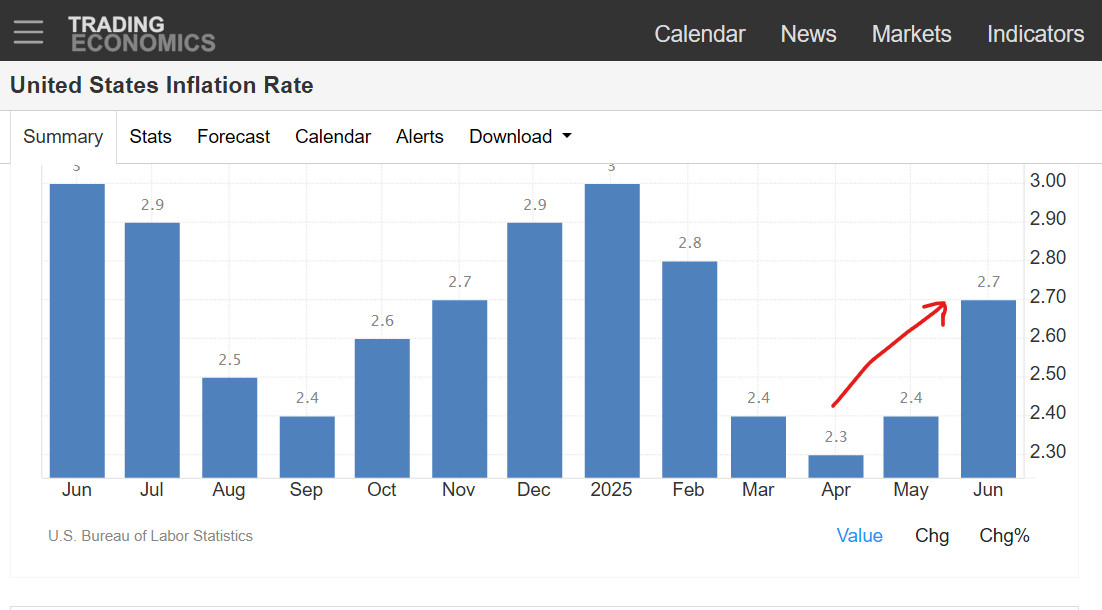Select the Calendar tab below the title

point(332,136)
